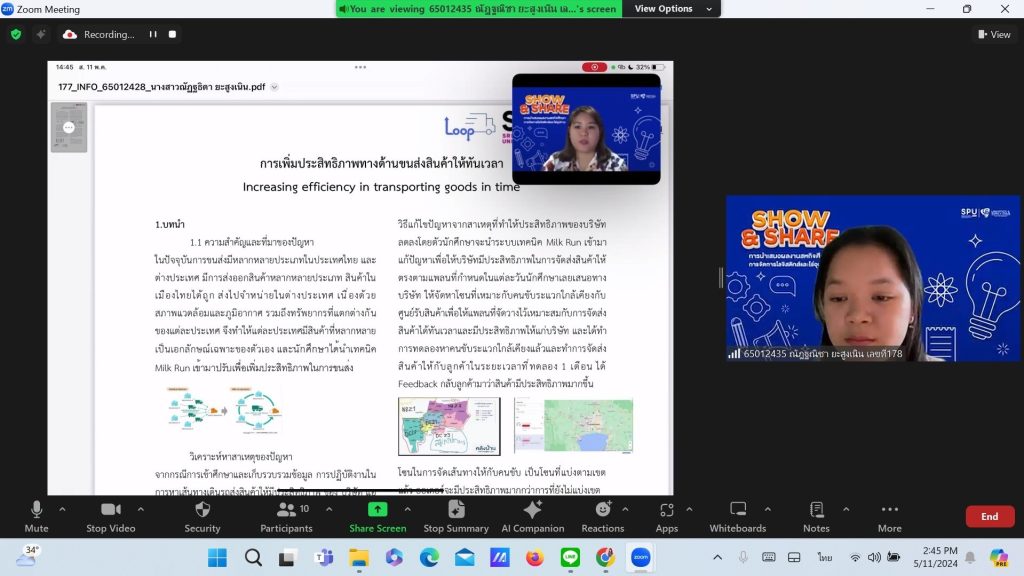The height and width of the screenshot is (576, 1024).
Task: Expand Share Screen options arrow
Action: (408, 509)
